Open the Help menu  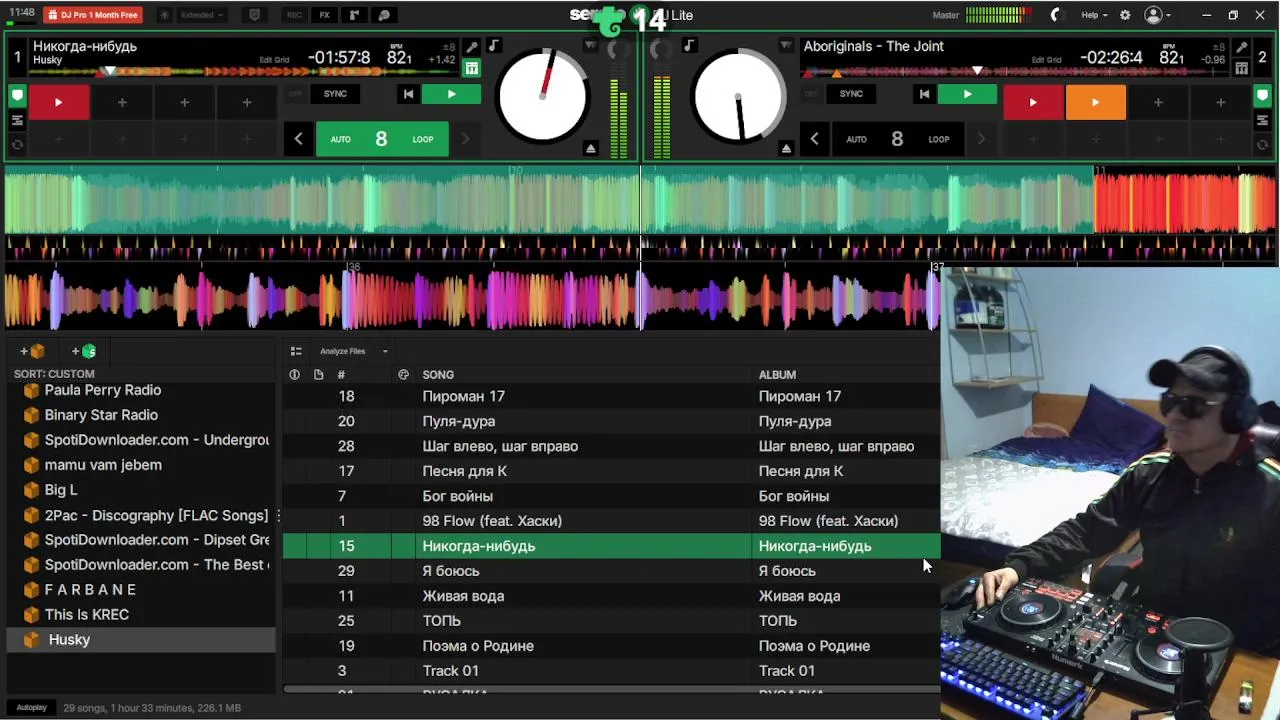point(1094,15)
